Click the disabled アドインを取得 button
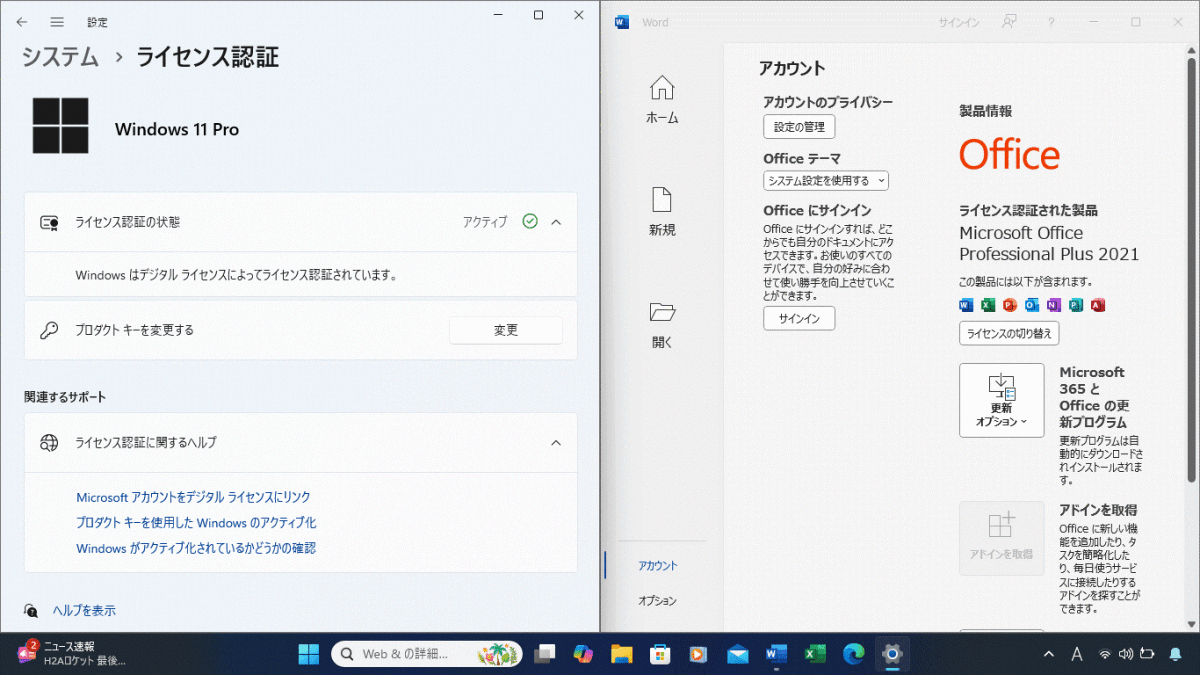Image resolution: width=1200 pixels, height=675 pixels. pos(1001,538)
